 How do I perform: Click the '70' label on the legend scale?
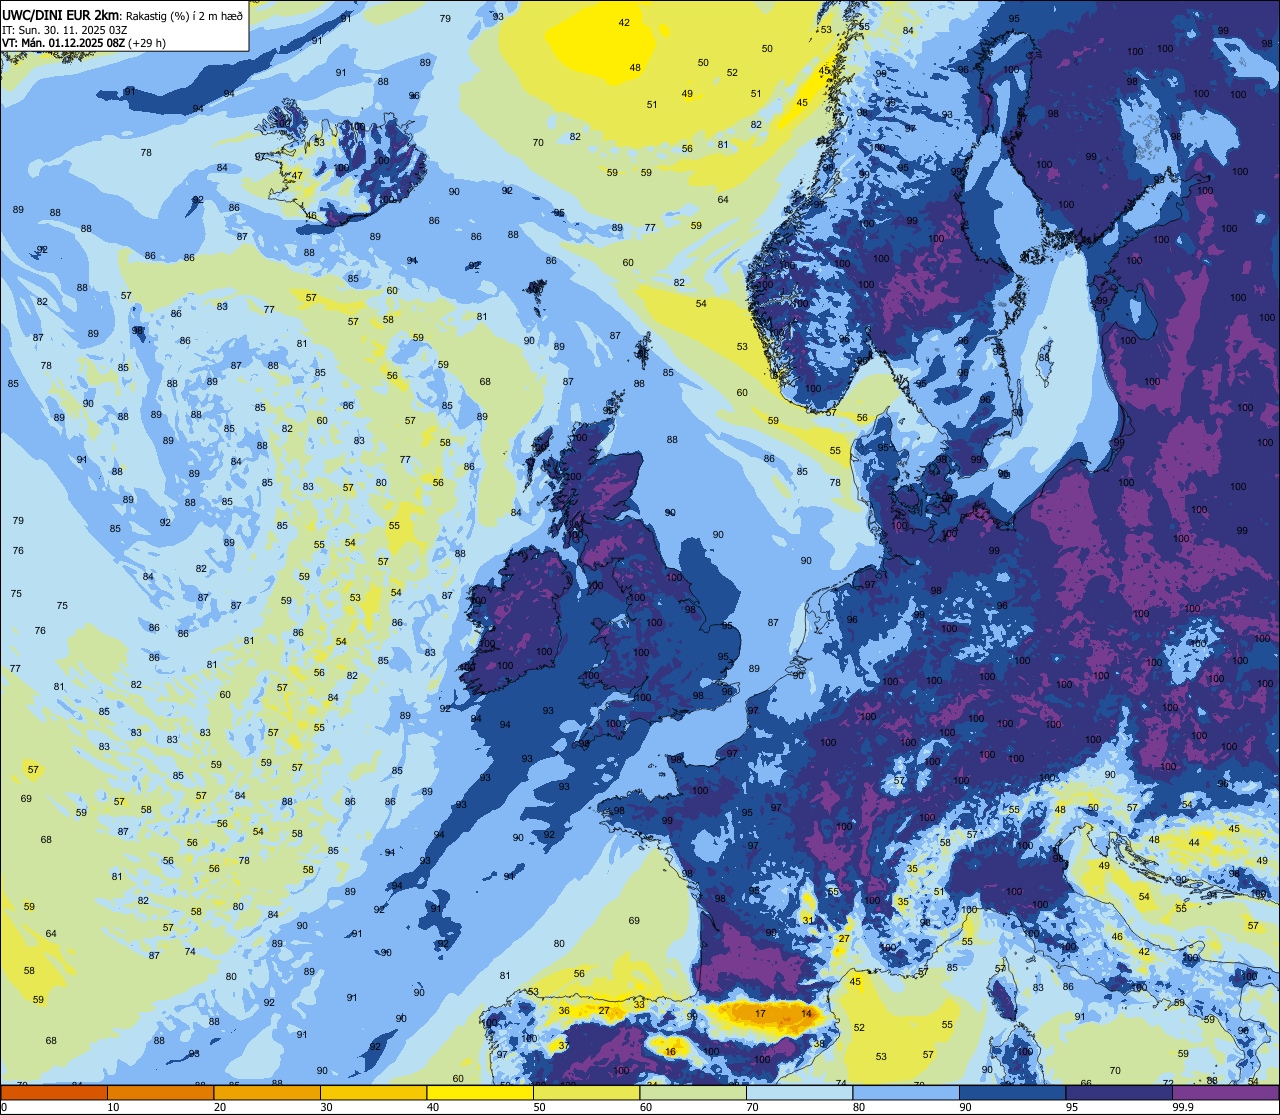(753, 1107)
